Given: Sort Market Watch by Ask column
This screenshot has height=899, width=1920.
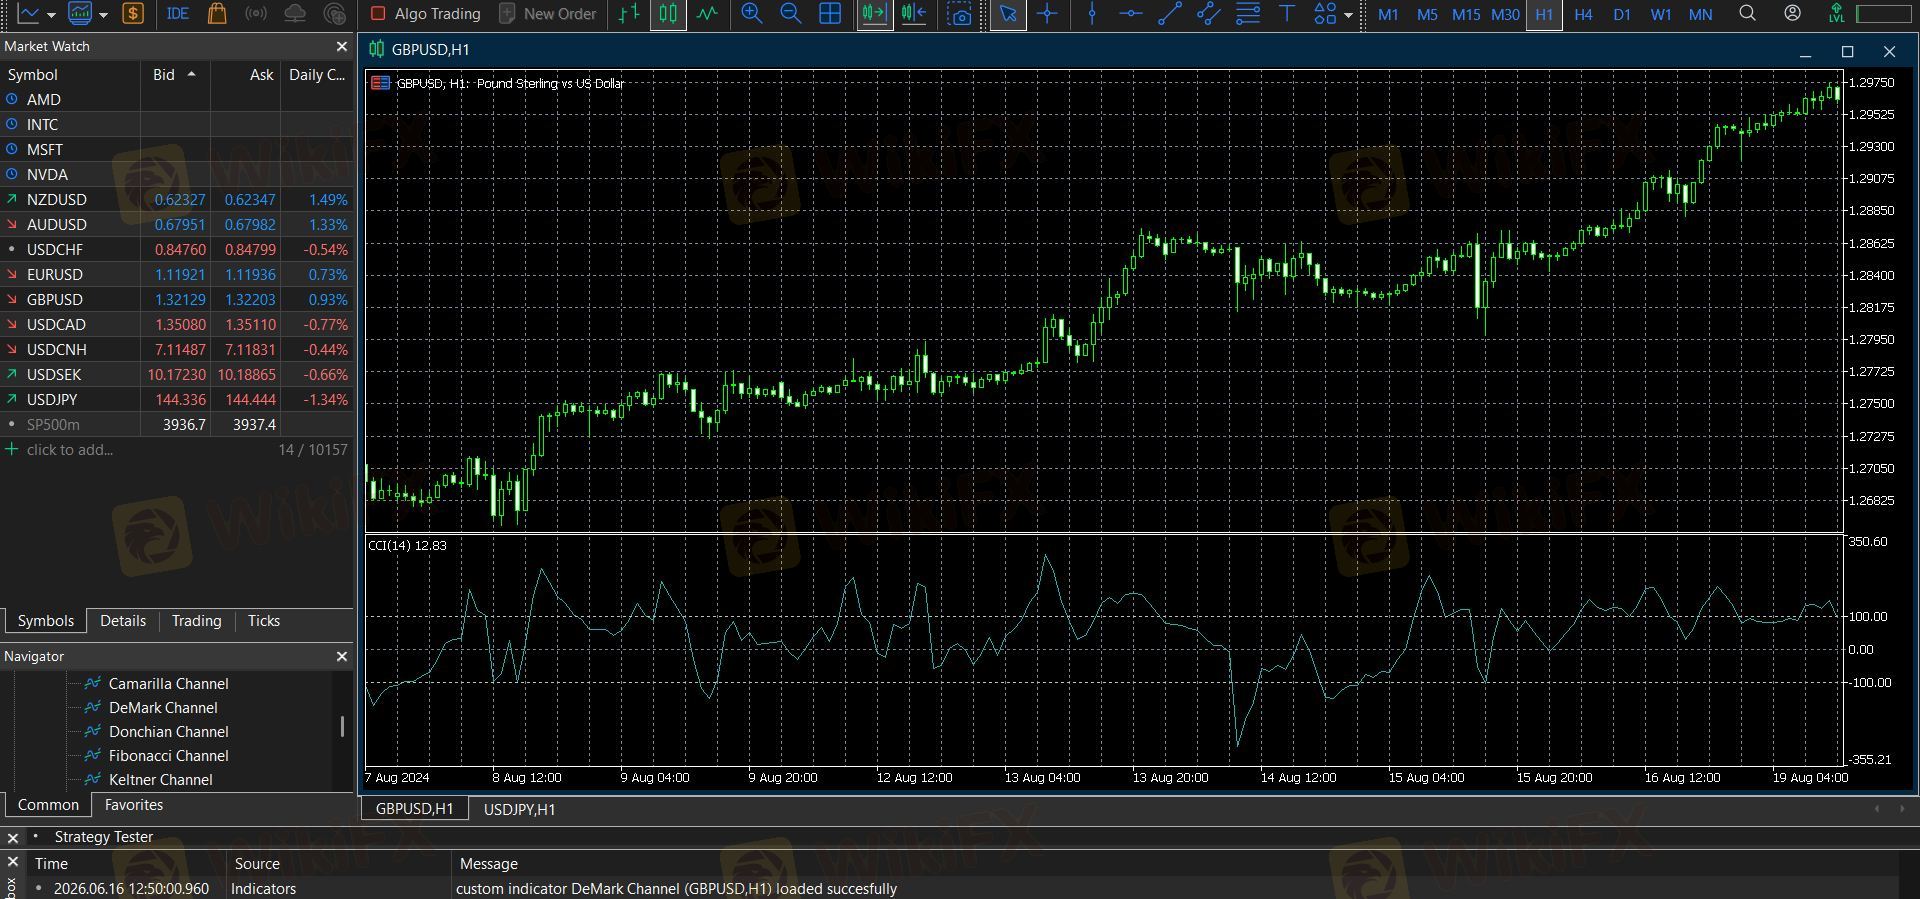Looking at the screenshot, I should 246,74.
